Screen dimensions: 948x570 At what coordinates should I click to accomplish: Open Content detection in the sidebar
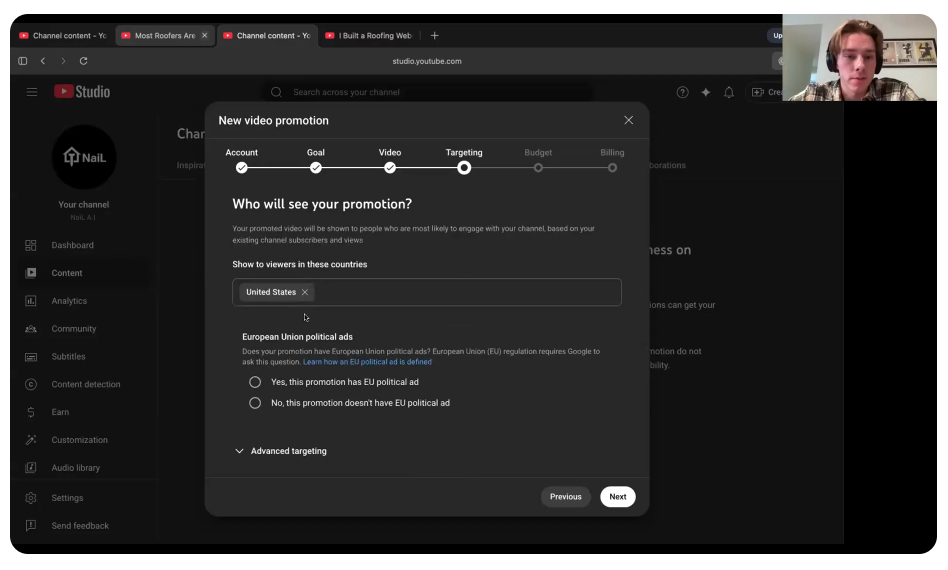click(85, 384)
